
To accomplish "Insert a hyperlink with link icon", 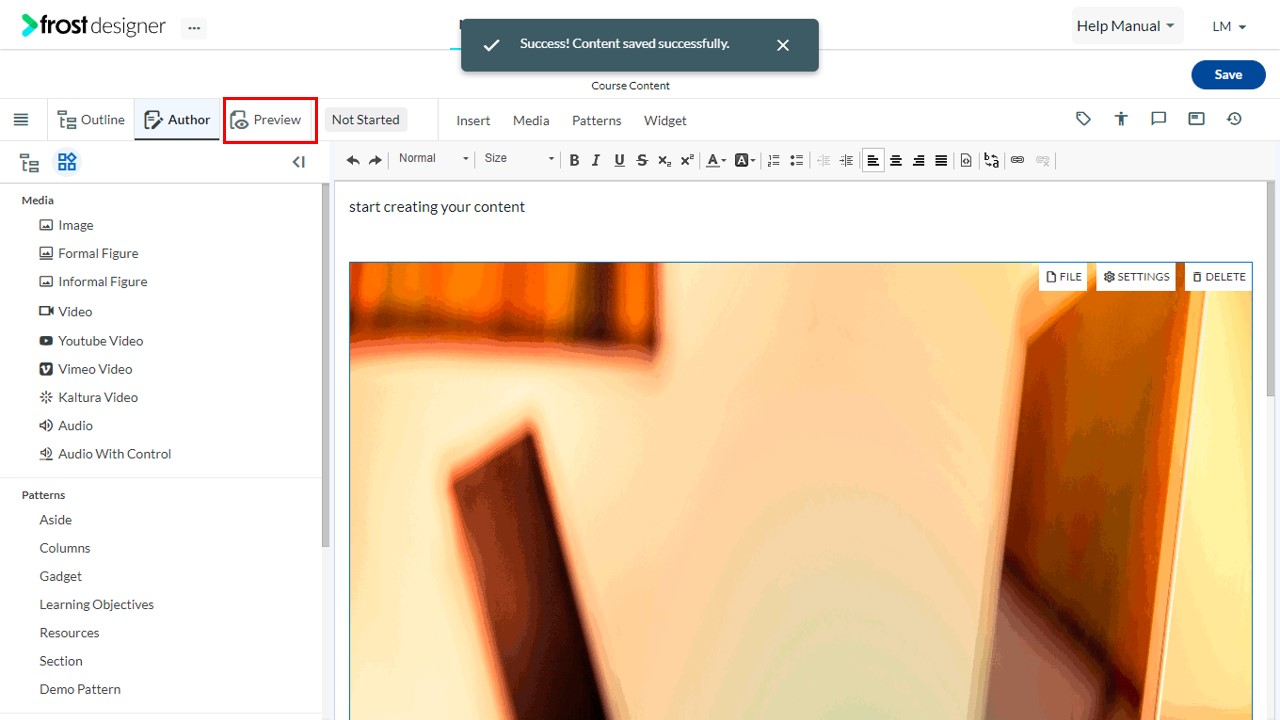I will coord(1017,160).
